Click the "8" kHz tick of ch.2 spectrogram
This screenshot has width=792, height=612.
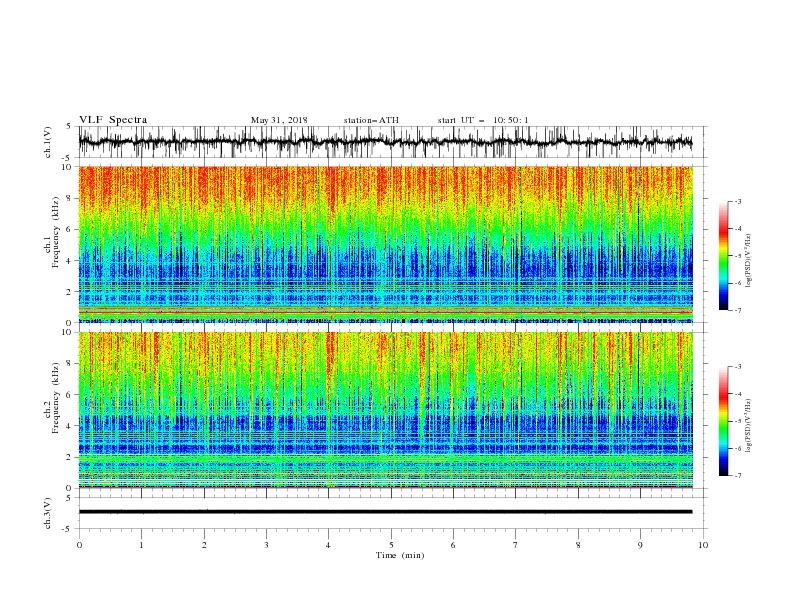pos(69,364)
